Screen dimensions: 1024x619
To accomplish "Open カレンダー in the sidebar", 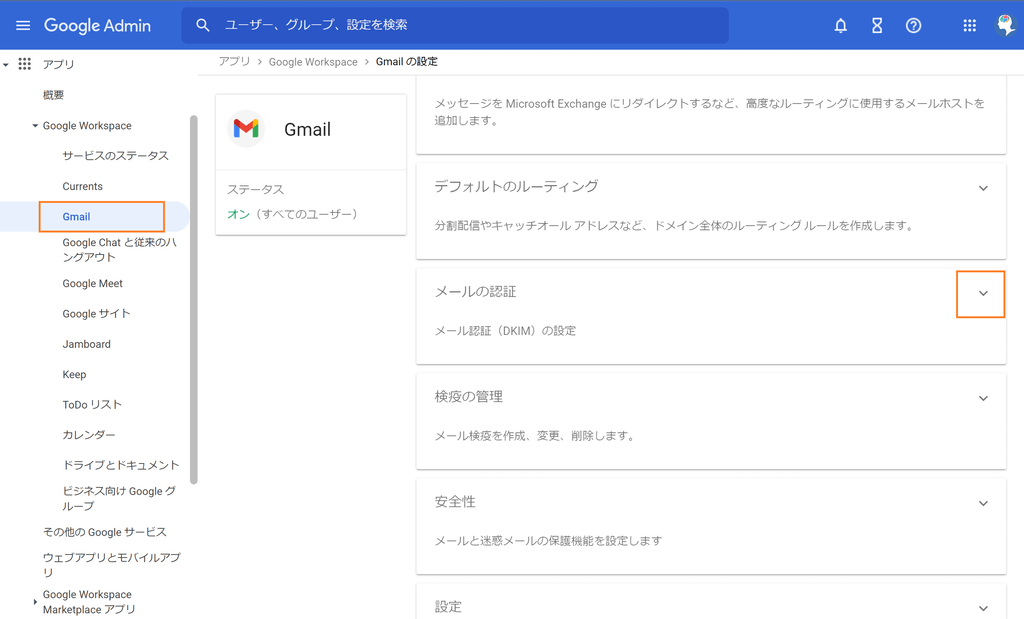I will (89, 435).
